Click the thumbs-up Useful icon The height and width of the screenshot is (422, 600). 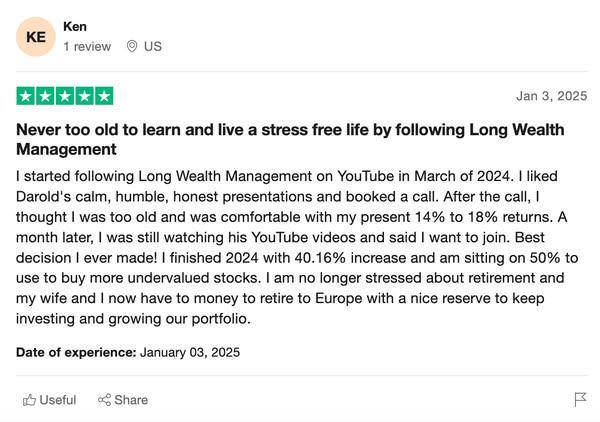[x=29, y=400]
